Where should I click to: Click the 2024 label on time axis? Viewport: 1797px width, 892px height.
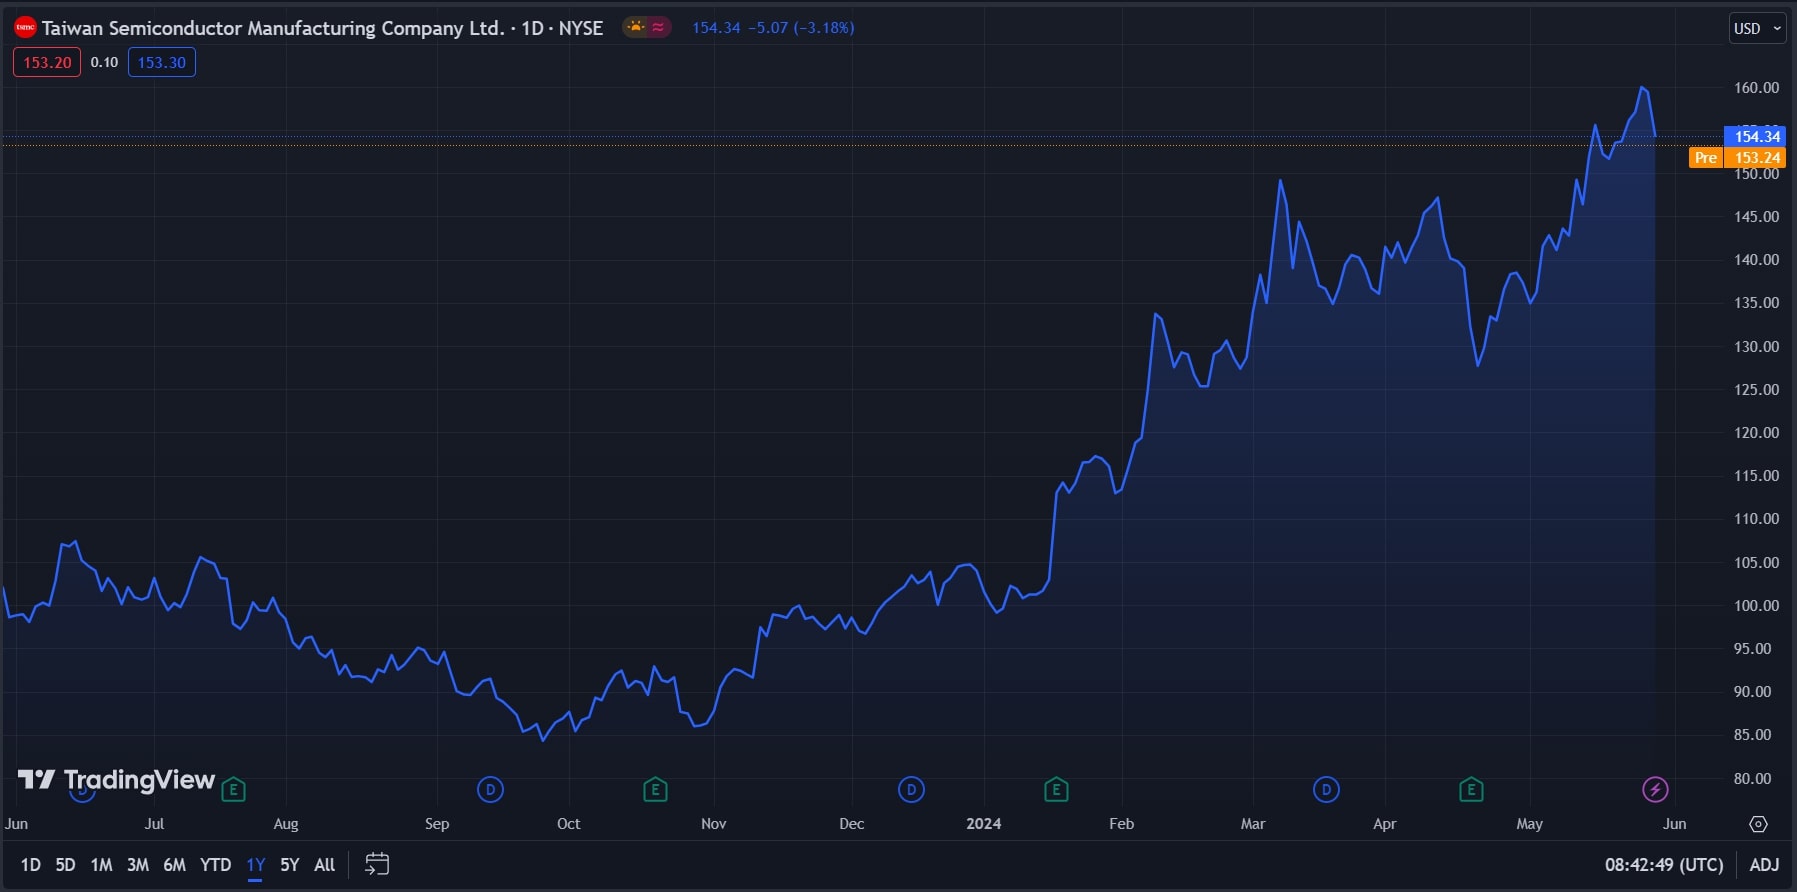pyautogui.click(x=983, y=824)
